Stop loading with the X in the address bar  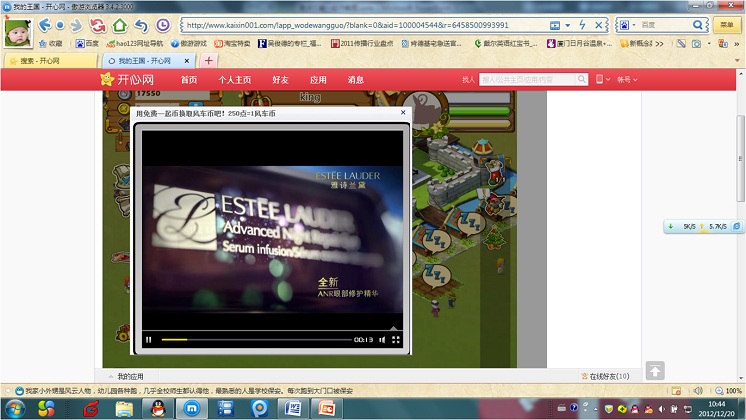(x=599, y=25)
